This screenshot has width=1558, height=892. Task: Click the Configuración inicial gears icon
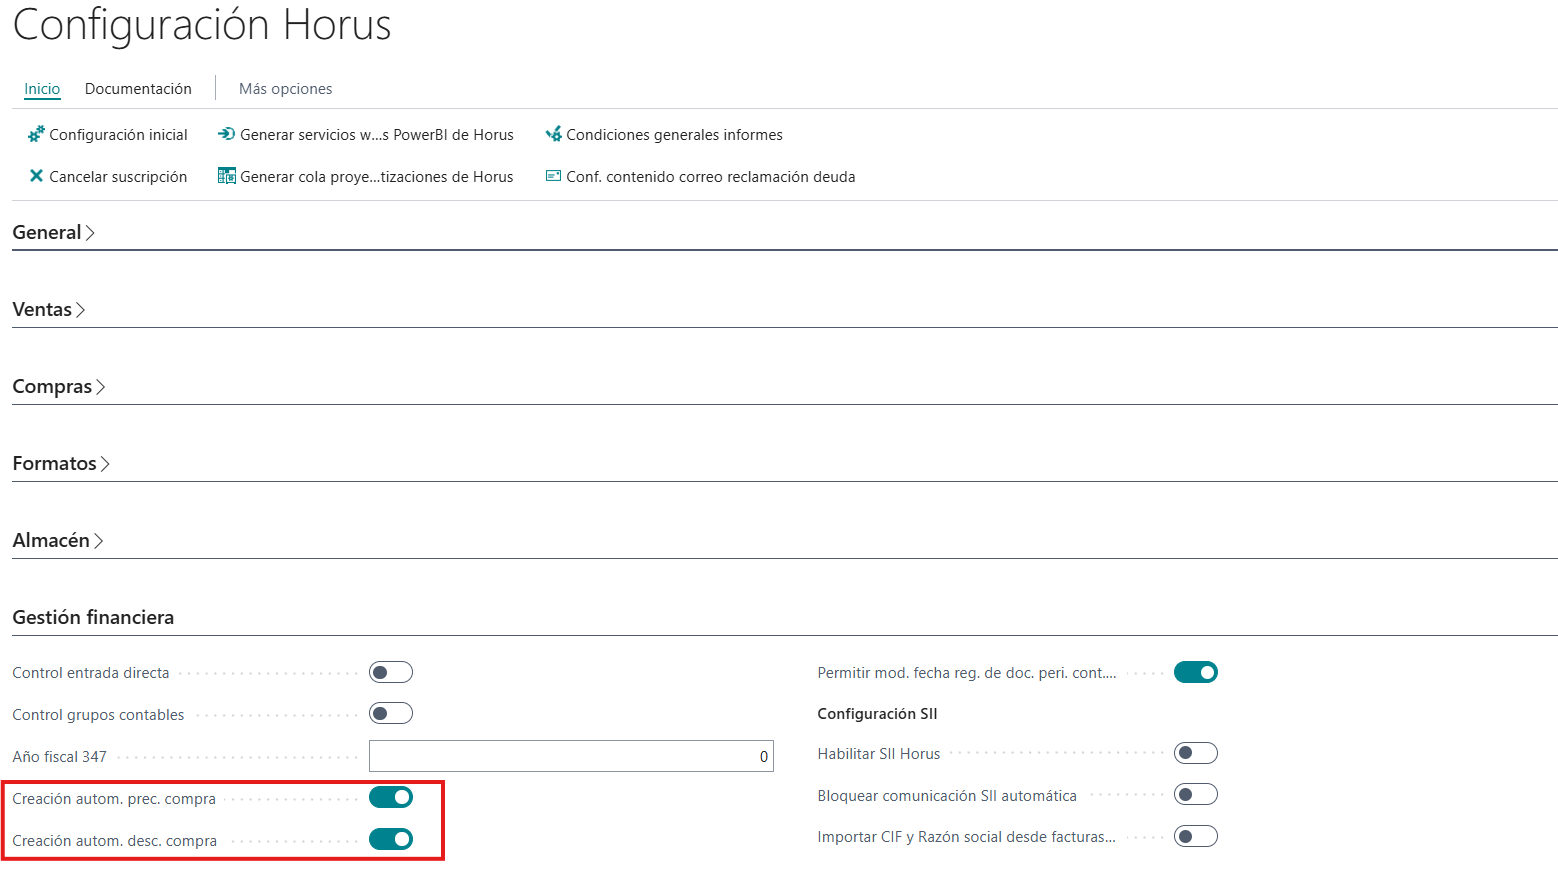click(x=36, y=134)
